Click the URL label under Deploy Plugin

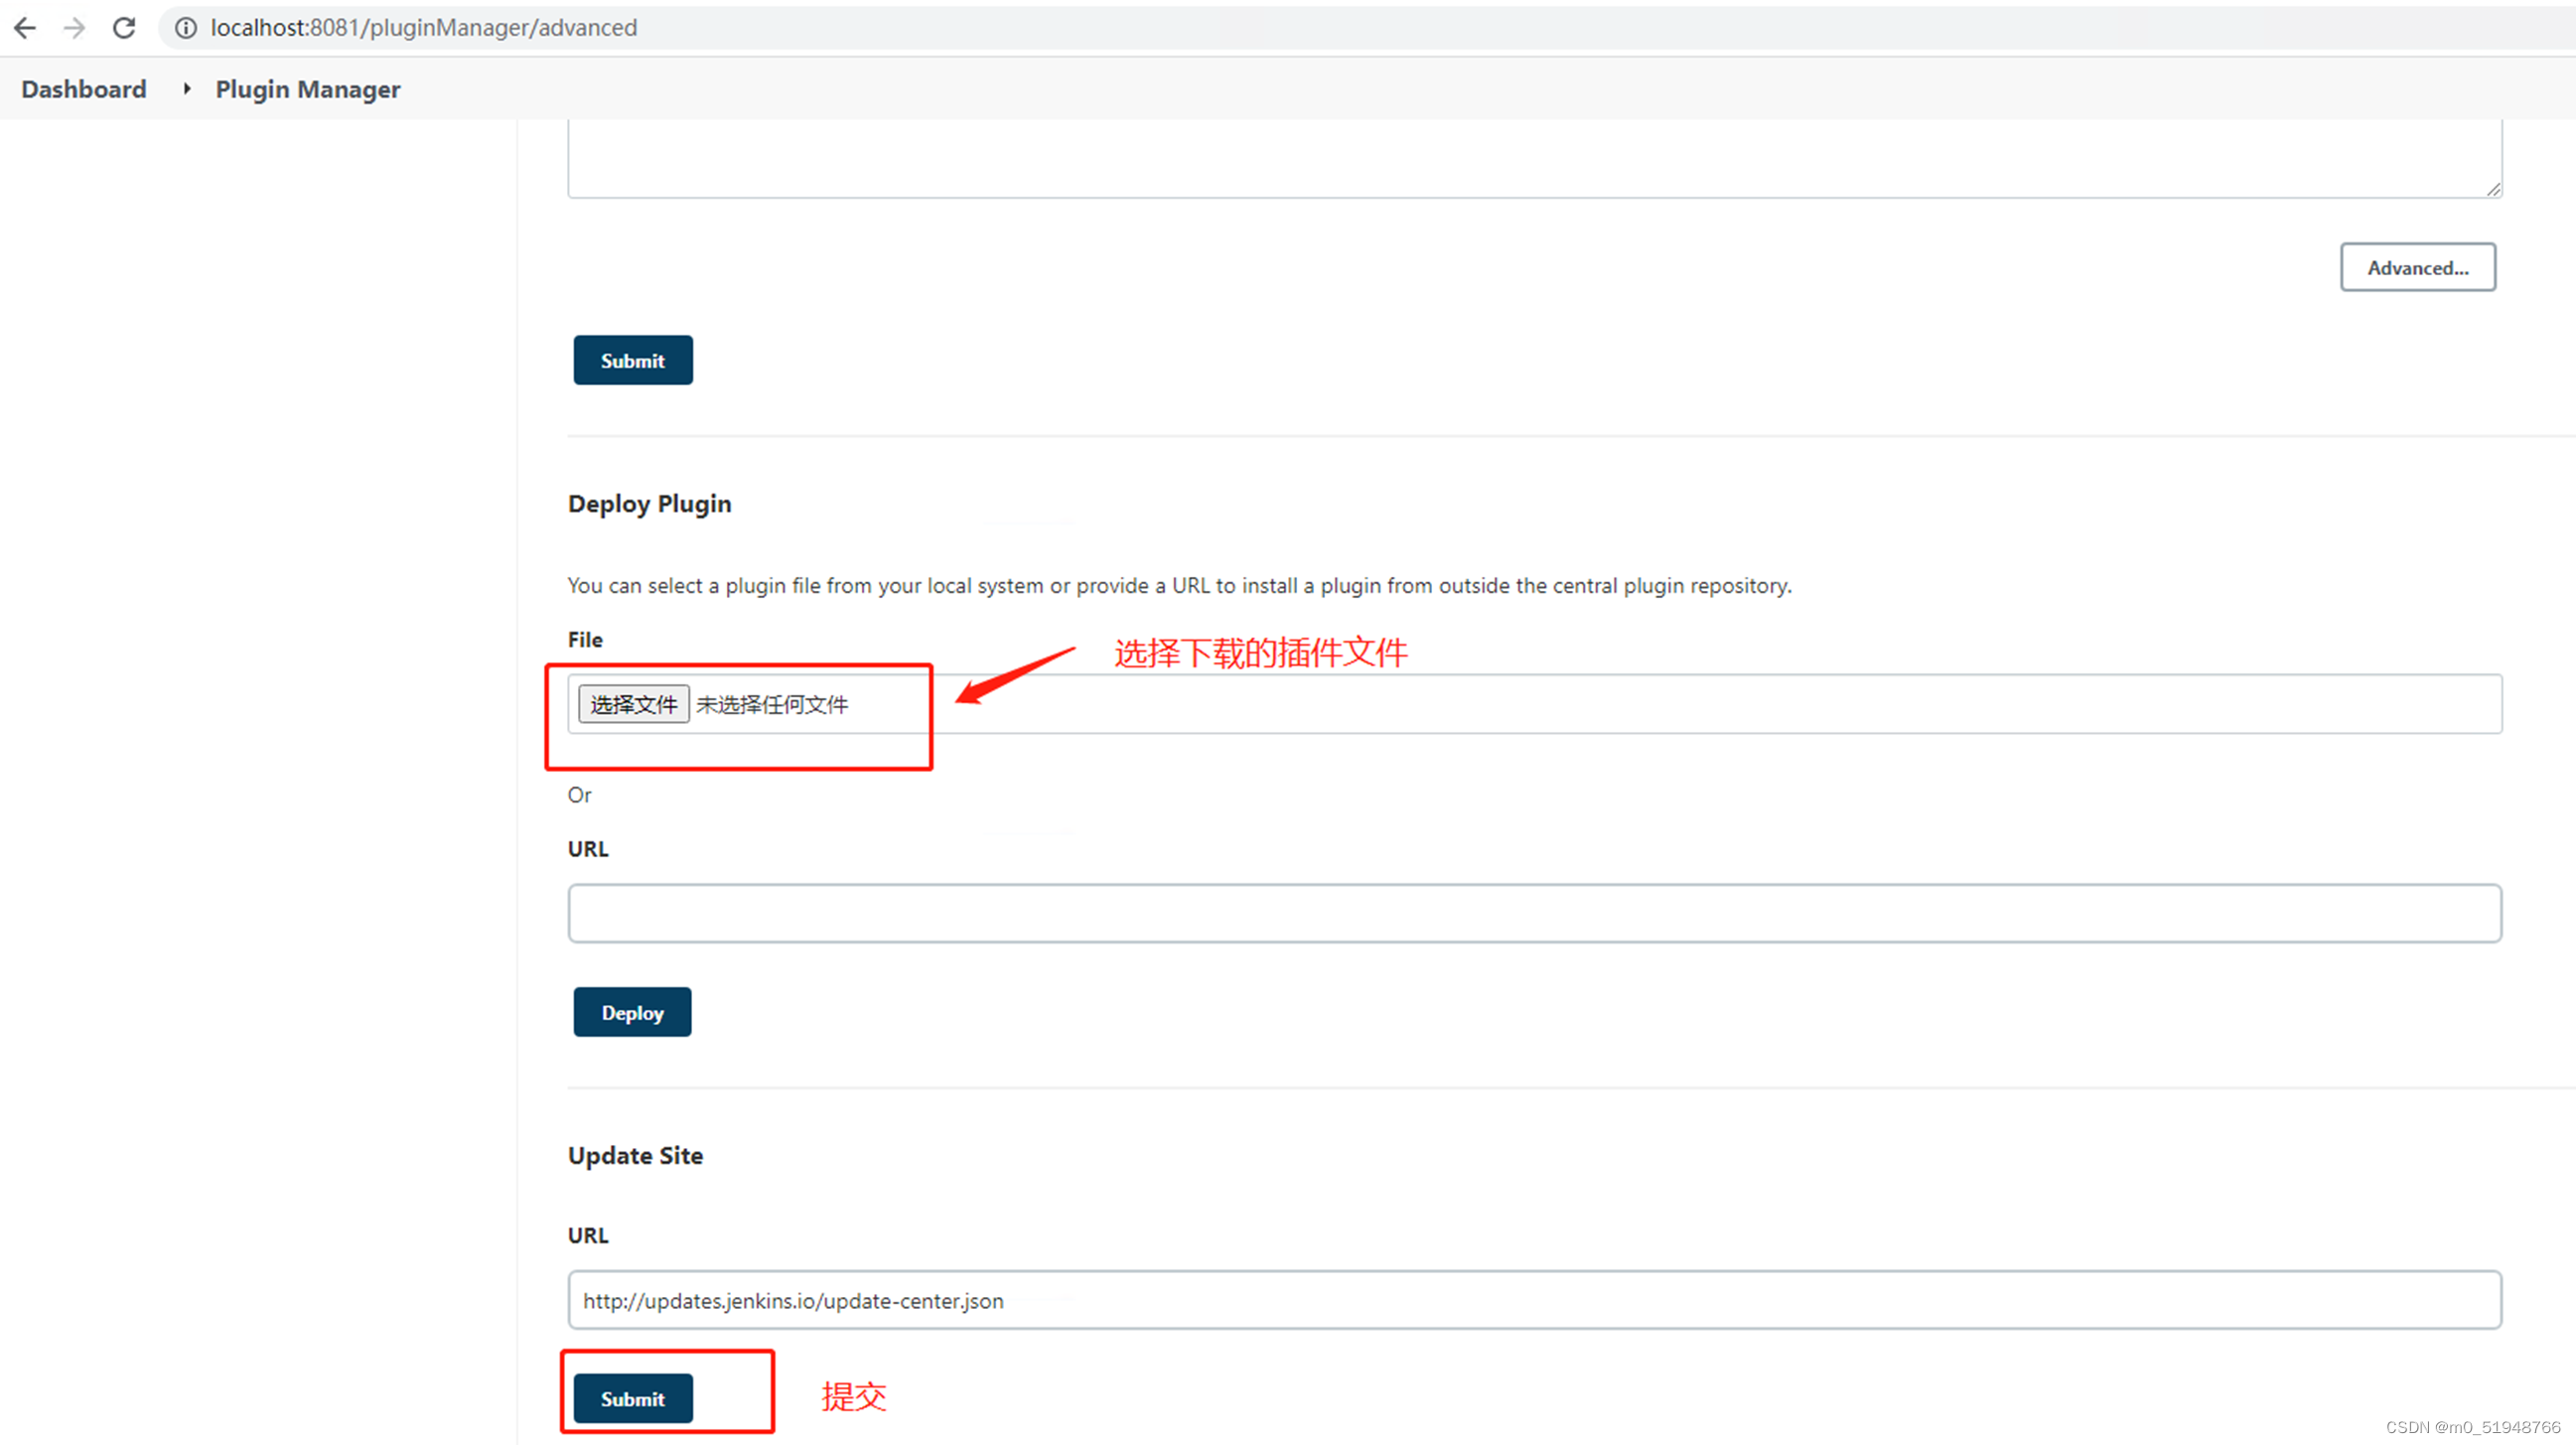click(x=587, y=848)
